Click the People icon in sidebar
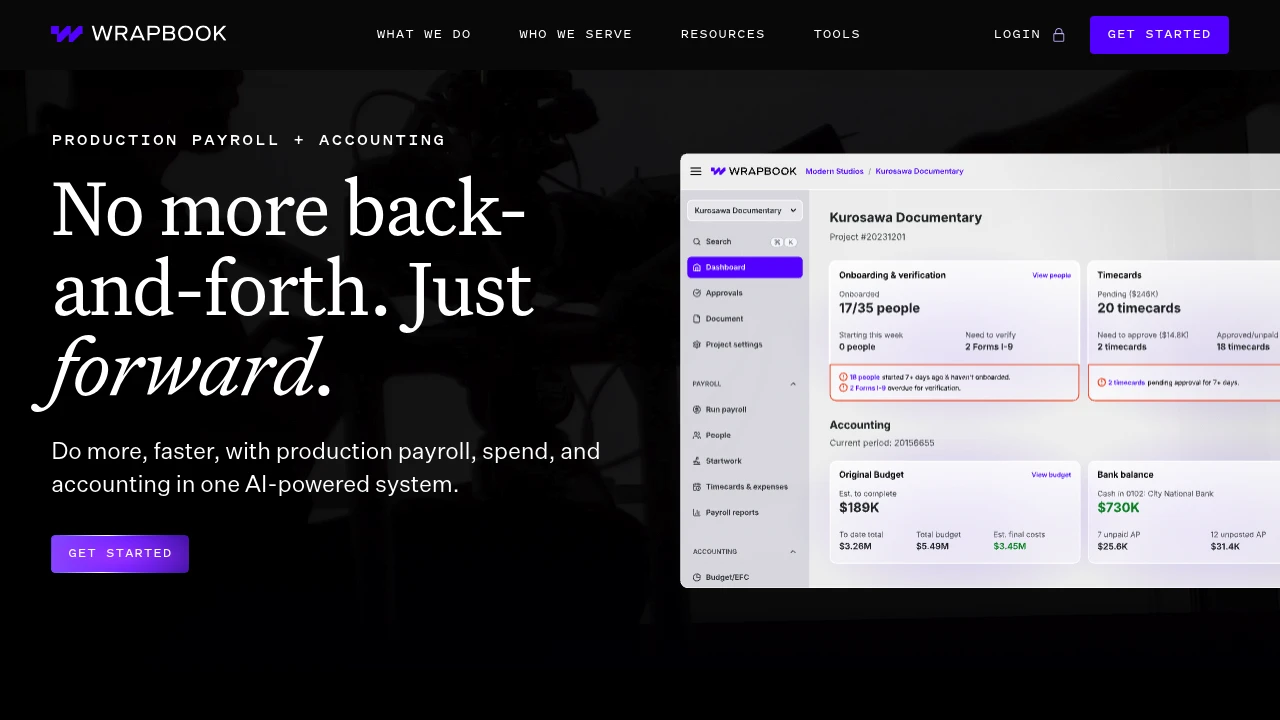Screen dimensions: 1280x720 point(697,436)
